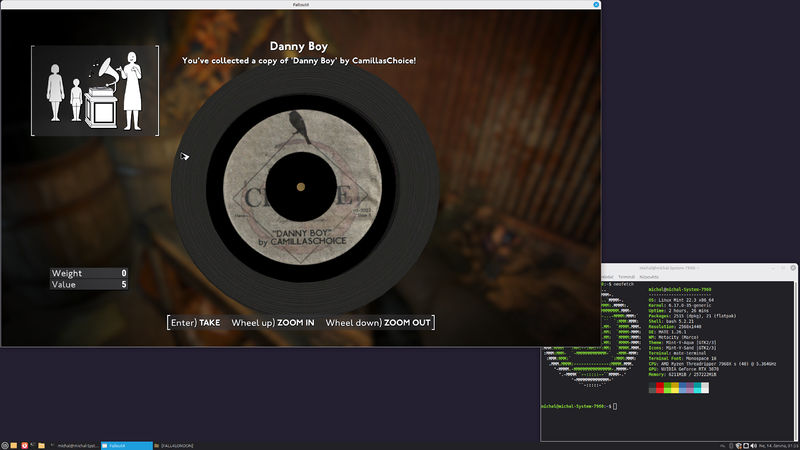Screen dimensions: 800x450
Task: Open the taskbar clock and date
Action: point(778,445)
